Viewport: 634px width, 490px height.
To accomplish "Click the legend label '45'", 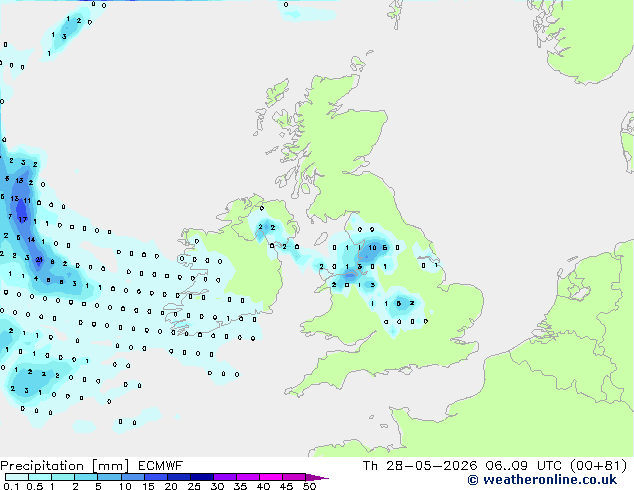I will [286, 486].
